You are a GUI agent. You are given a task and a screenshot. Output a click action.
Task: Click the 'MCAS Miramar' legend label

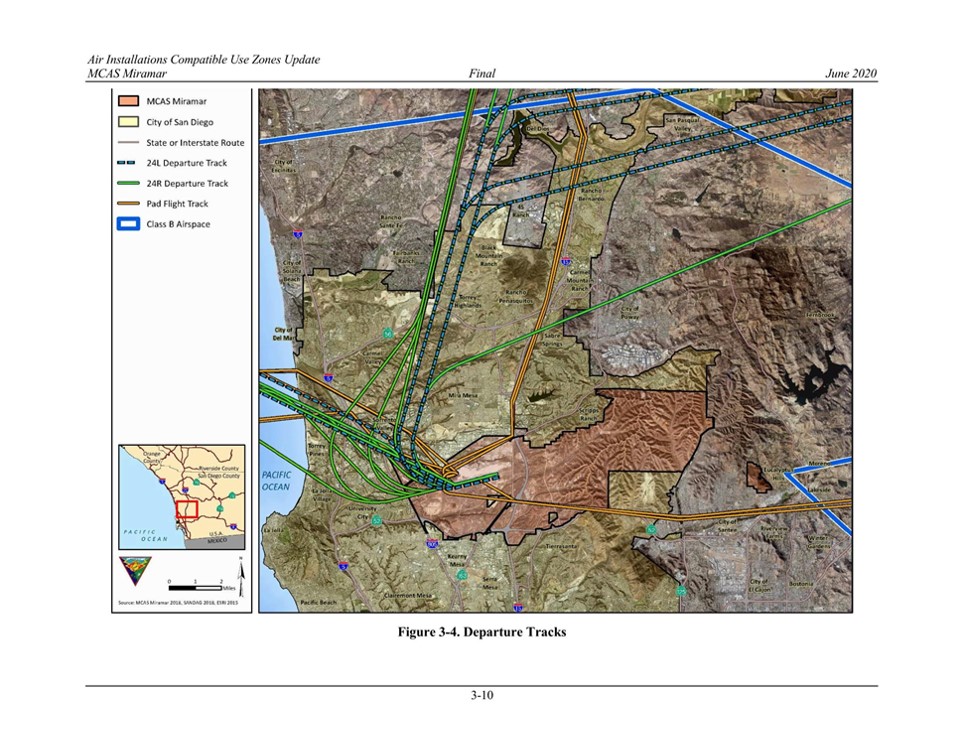coord(176,101)
